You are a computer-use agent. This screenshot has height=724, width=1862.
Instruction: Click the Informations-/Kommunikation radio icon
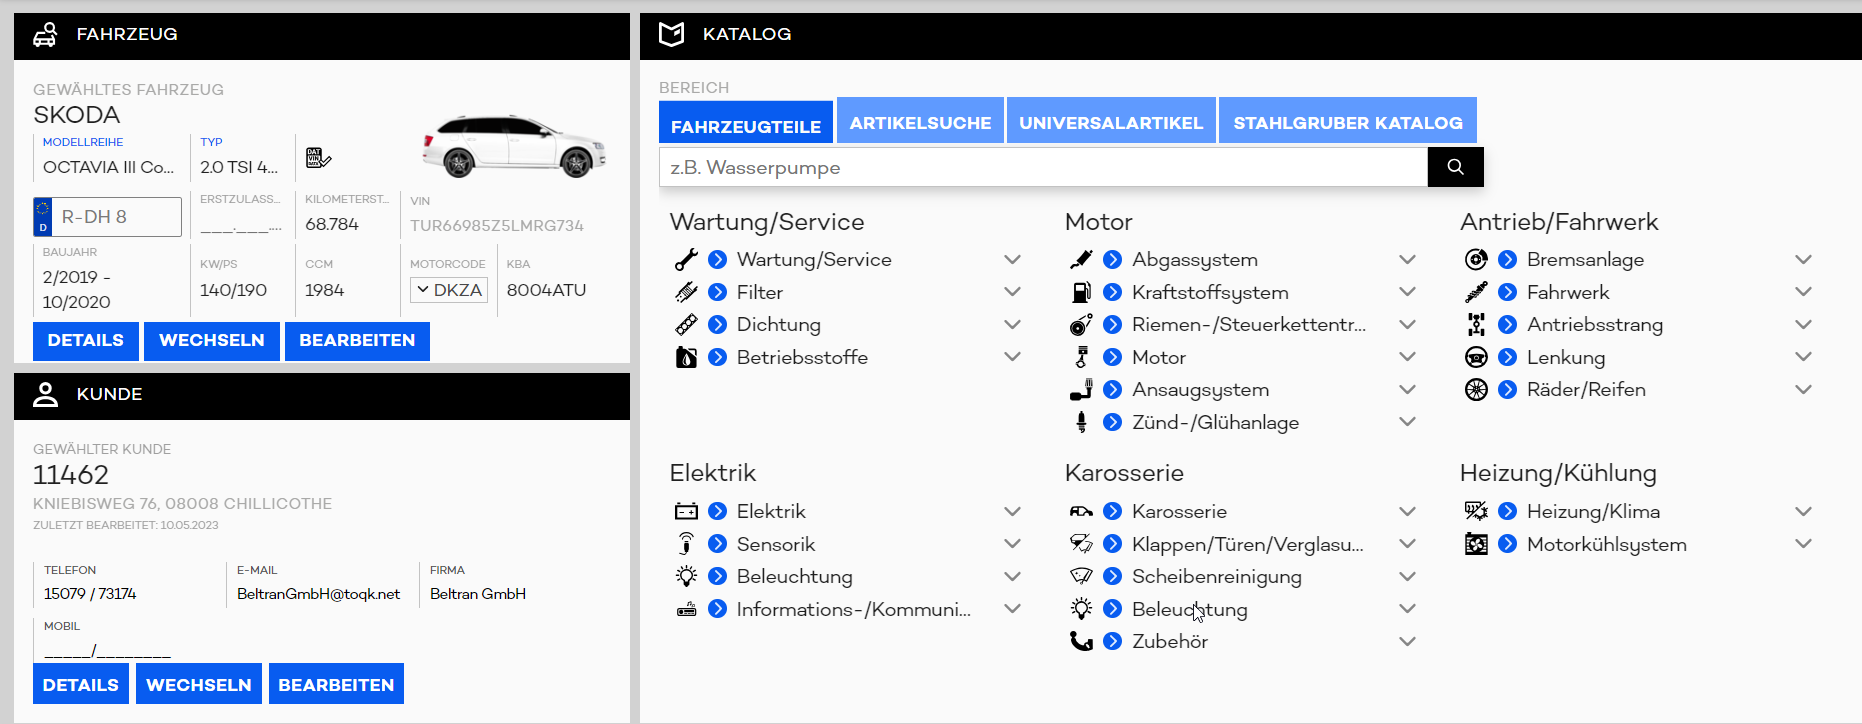(x=686, y=609)
